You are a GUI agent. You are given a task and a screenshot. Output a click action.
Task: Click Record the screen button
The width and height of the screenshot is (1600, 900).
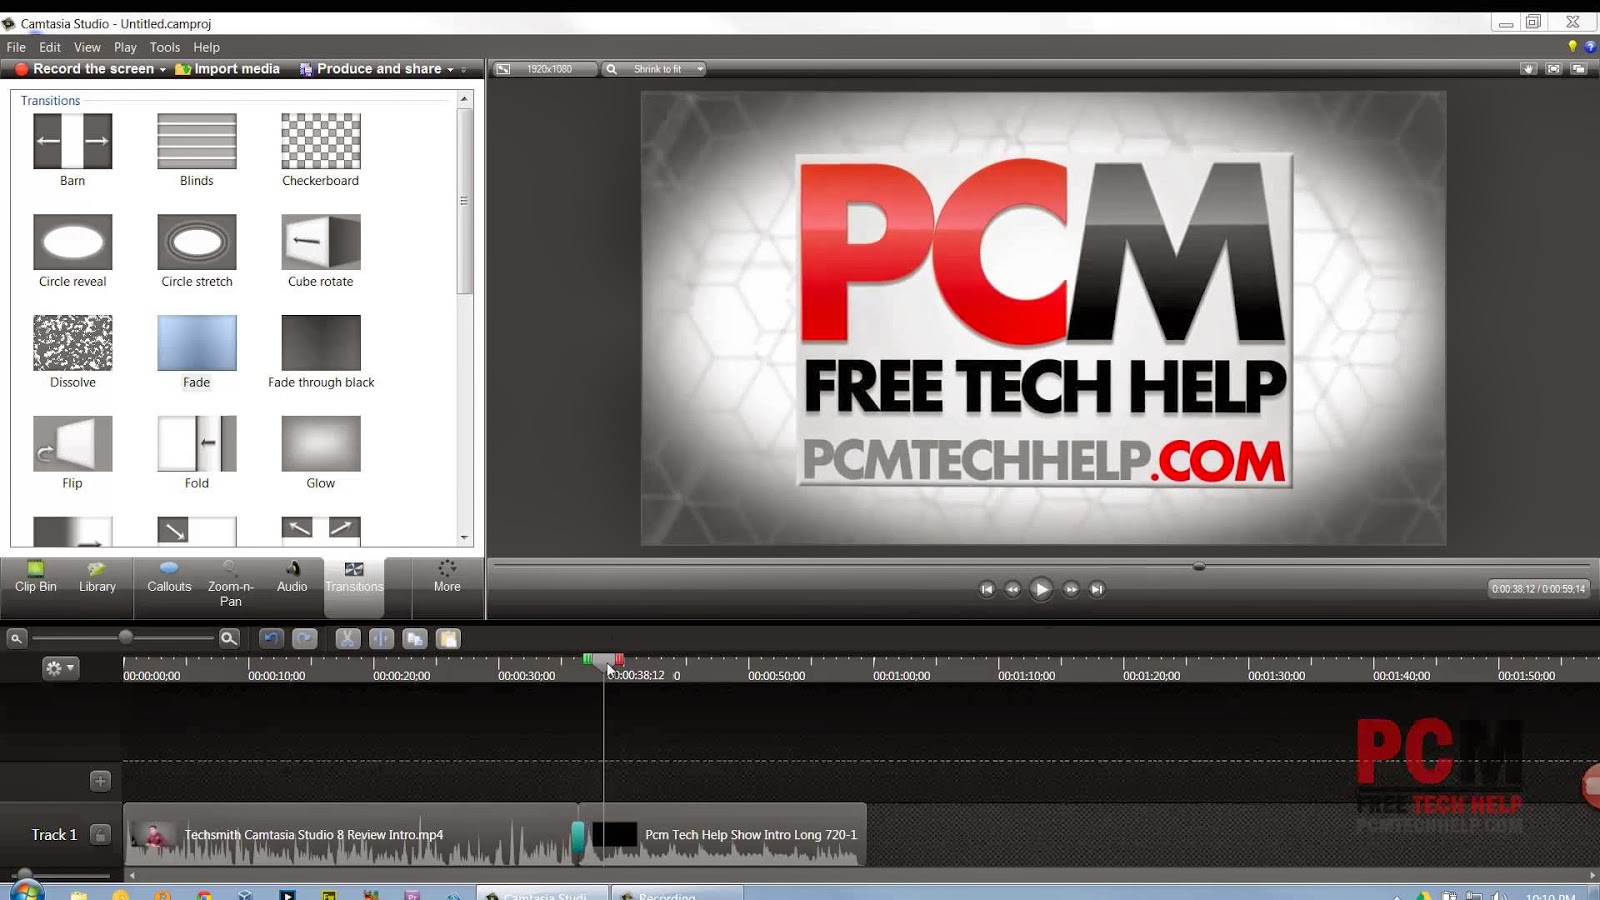84,69
